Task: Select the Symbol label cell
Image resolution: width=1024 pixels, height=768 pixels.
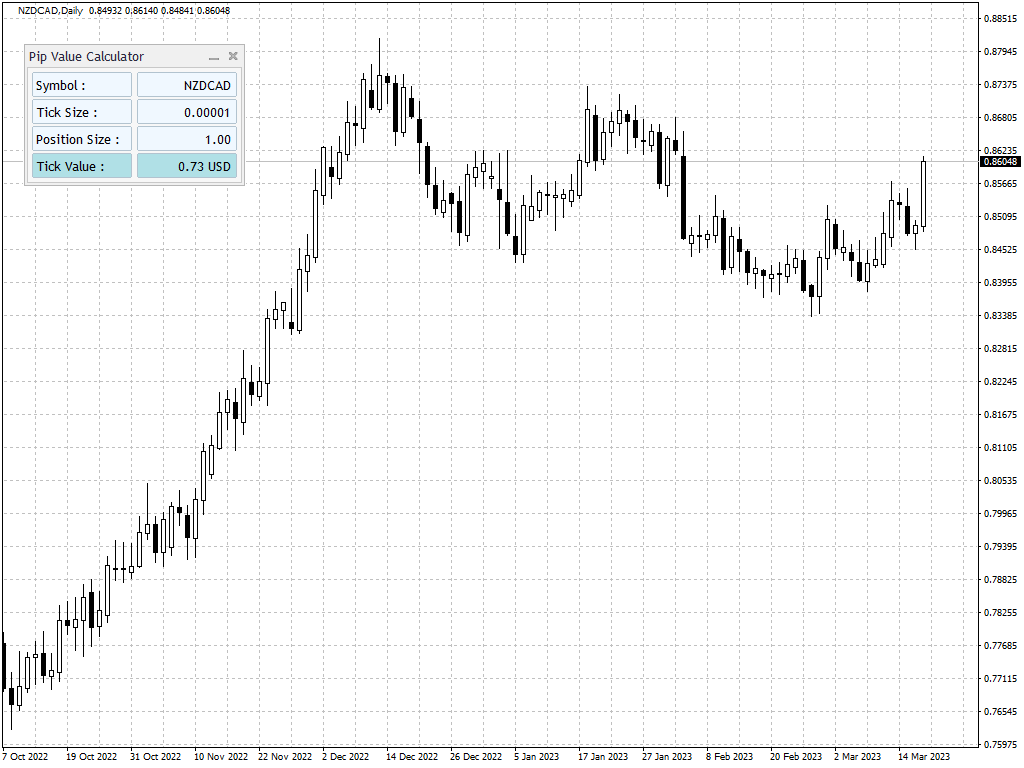Action: 82,85
